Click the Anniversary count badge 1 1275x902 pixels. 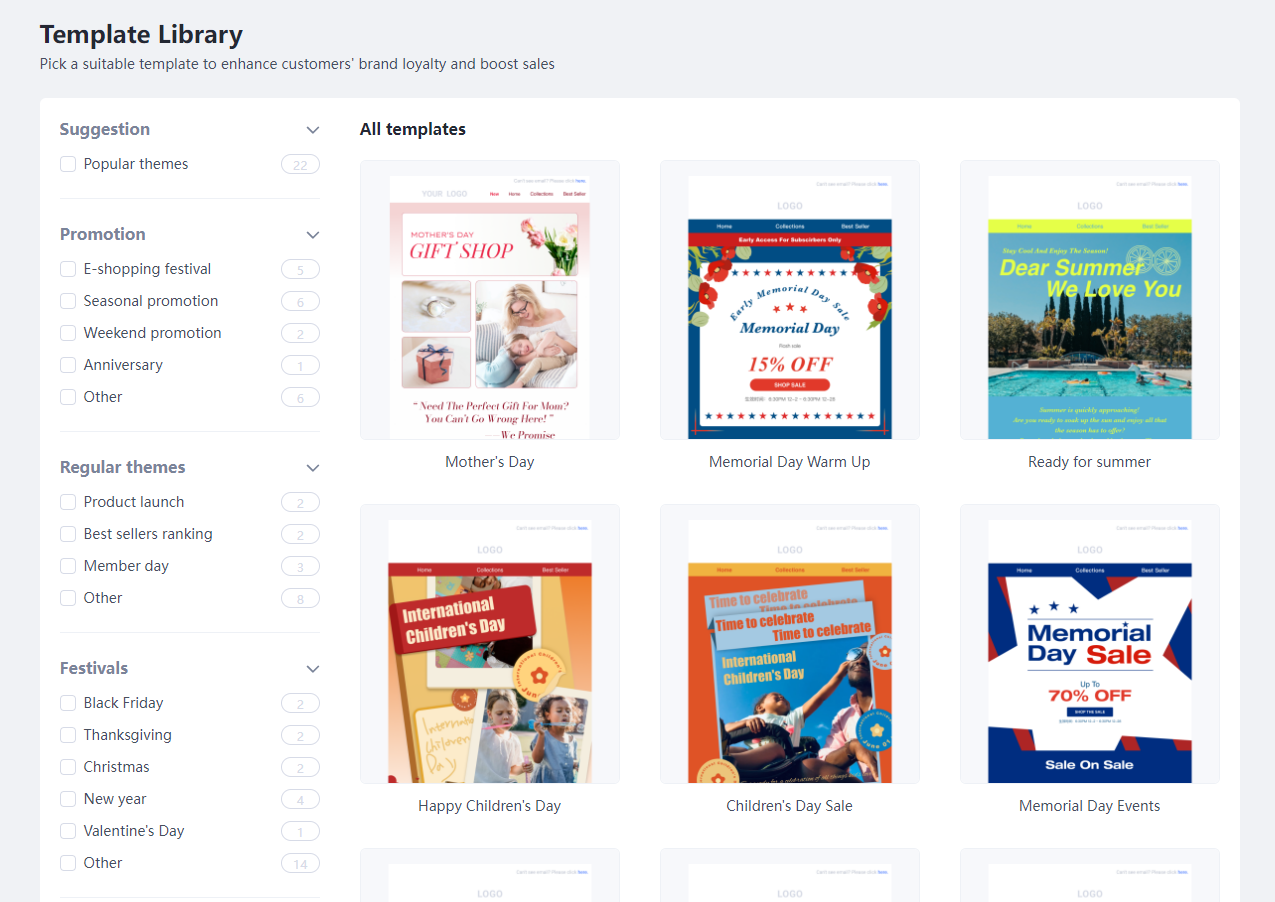click(x=300, y=366)
